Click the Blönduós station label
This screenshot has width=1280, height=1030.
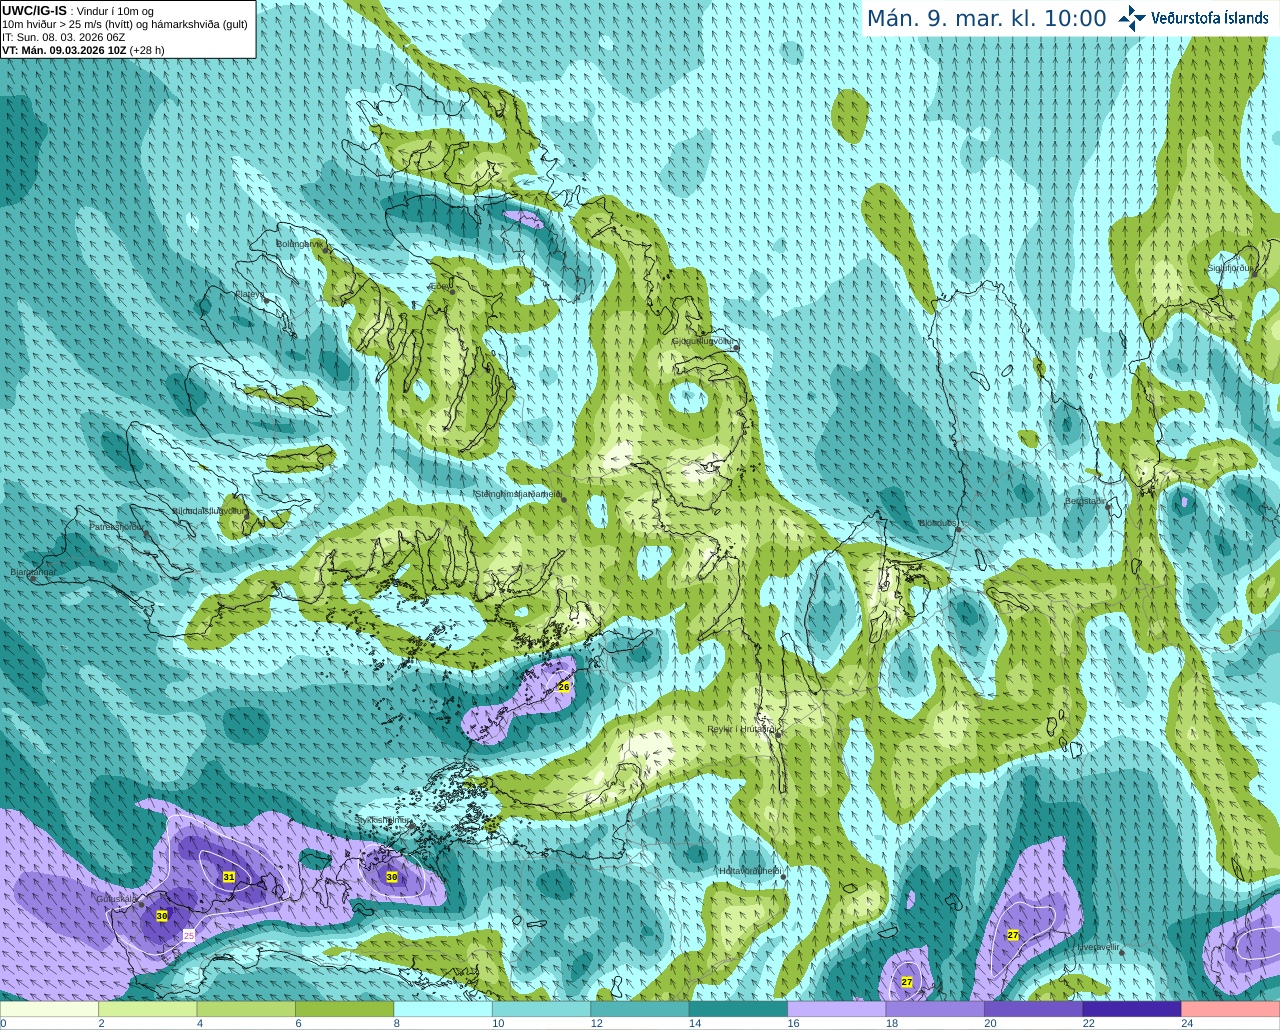(x=939, y=523)
